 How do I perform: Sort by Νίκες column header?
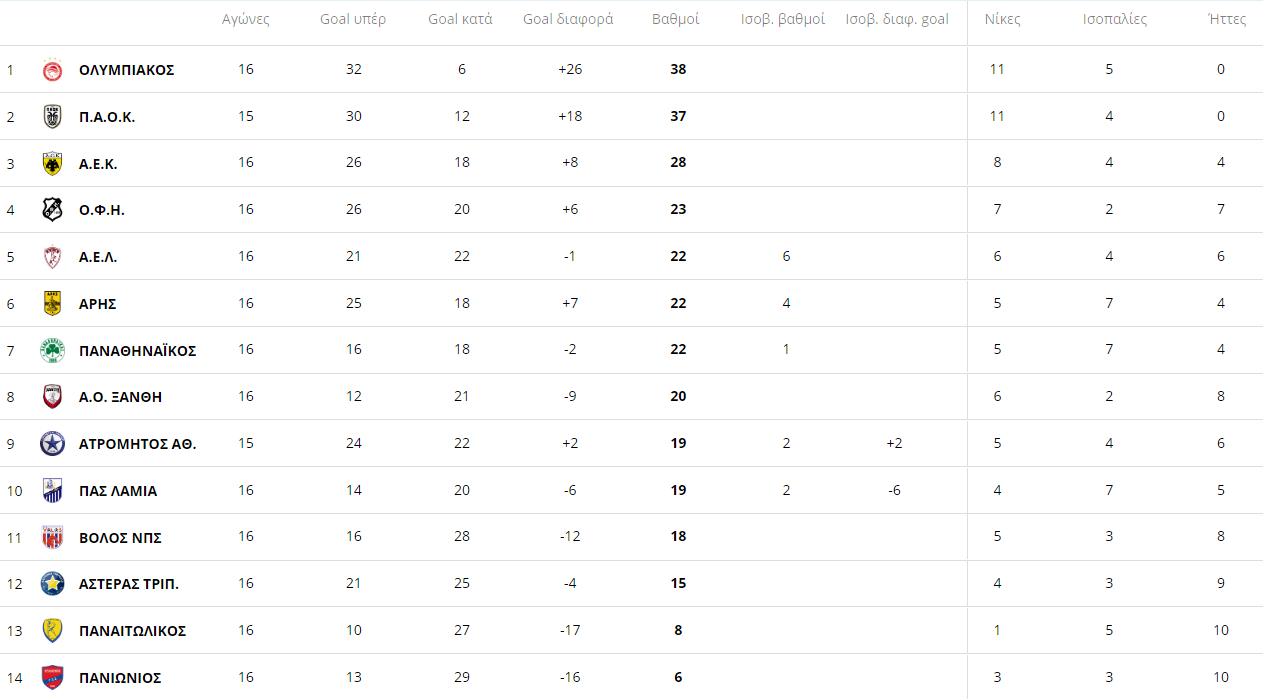[x=1002, y=20]
